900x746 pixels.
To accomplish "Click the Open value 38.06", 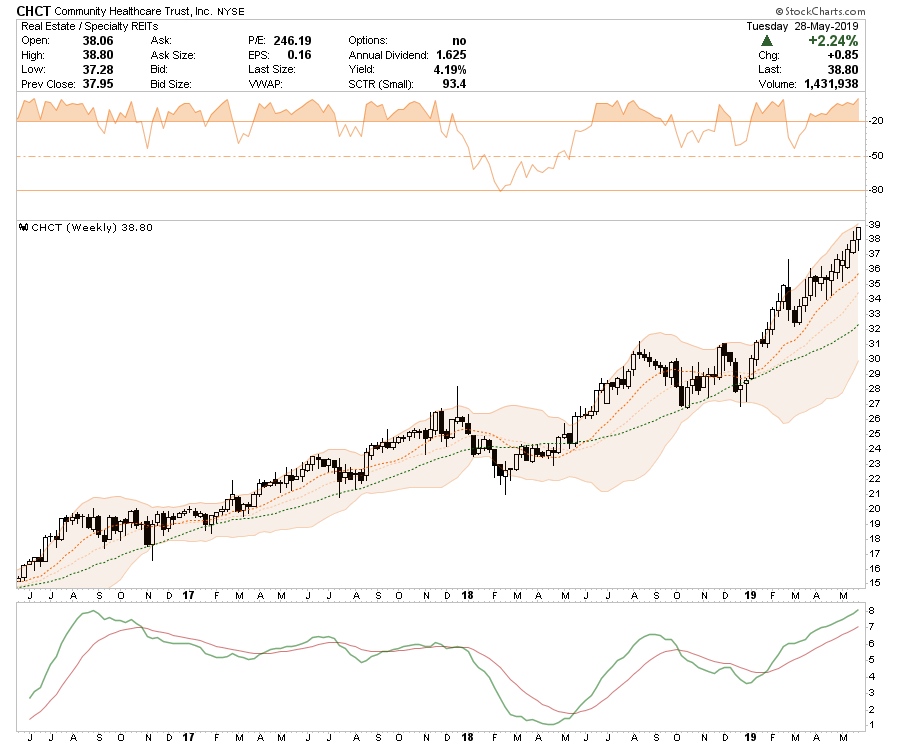I will [x=98, y=41].
